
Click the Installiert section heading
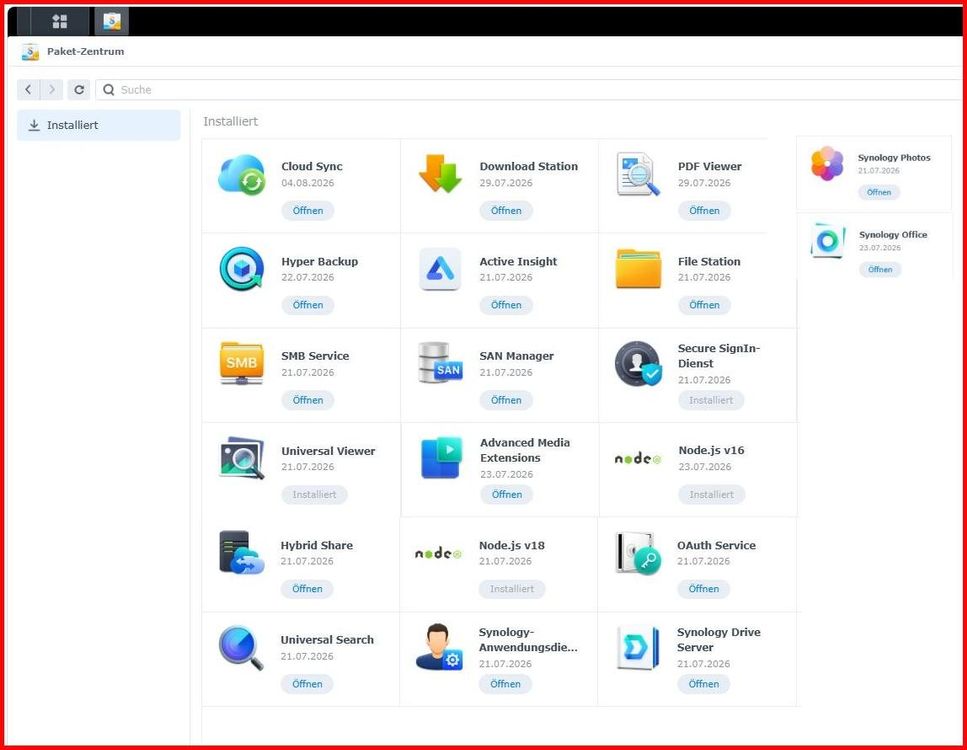(231, 122)
